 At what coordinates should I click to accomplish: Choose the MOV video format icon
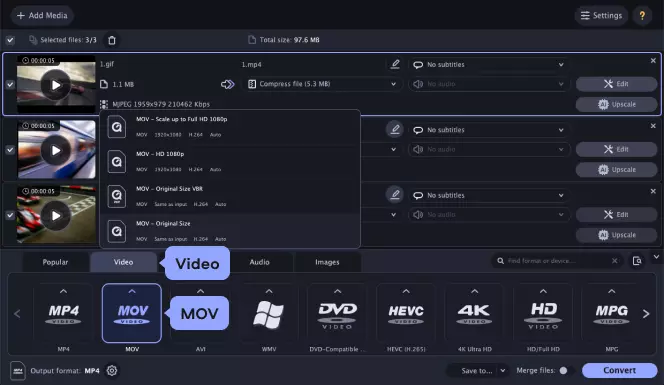132,313
